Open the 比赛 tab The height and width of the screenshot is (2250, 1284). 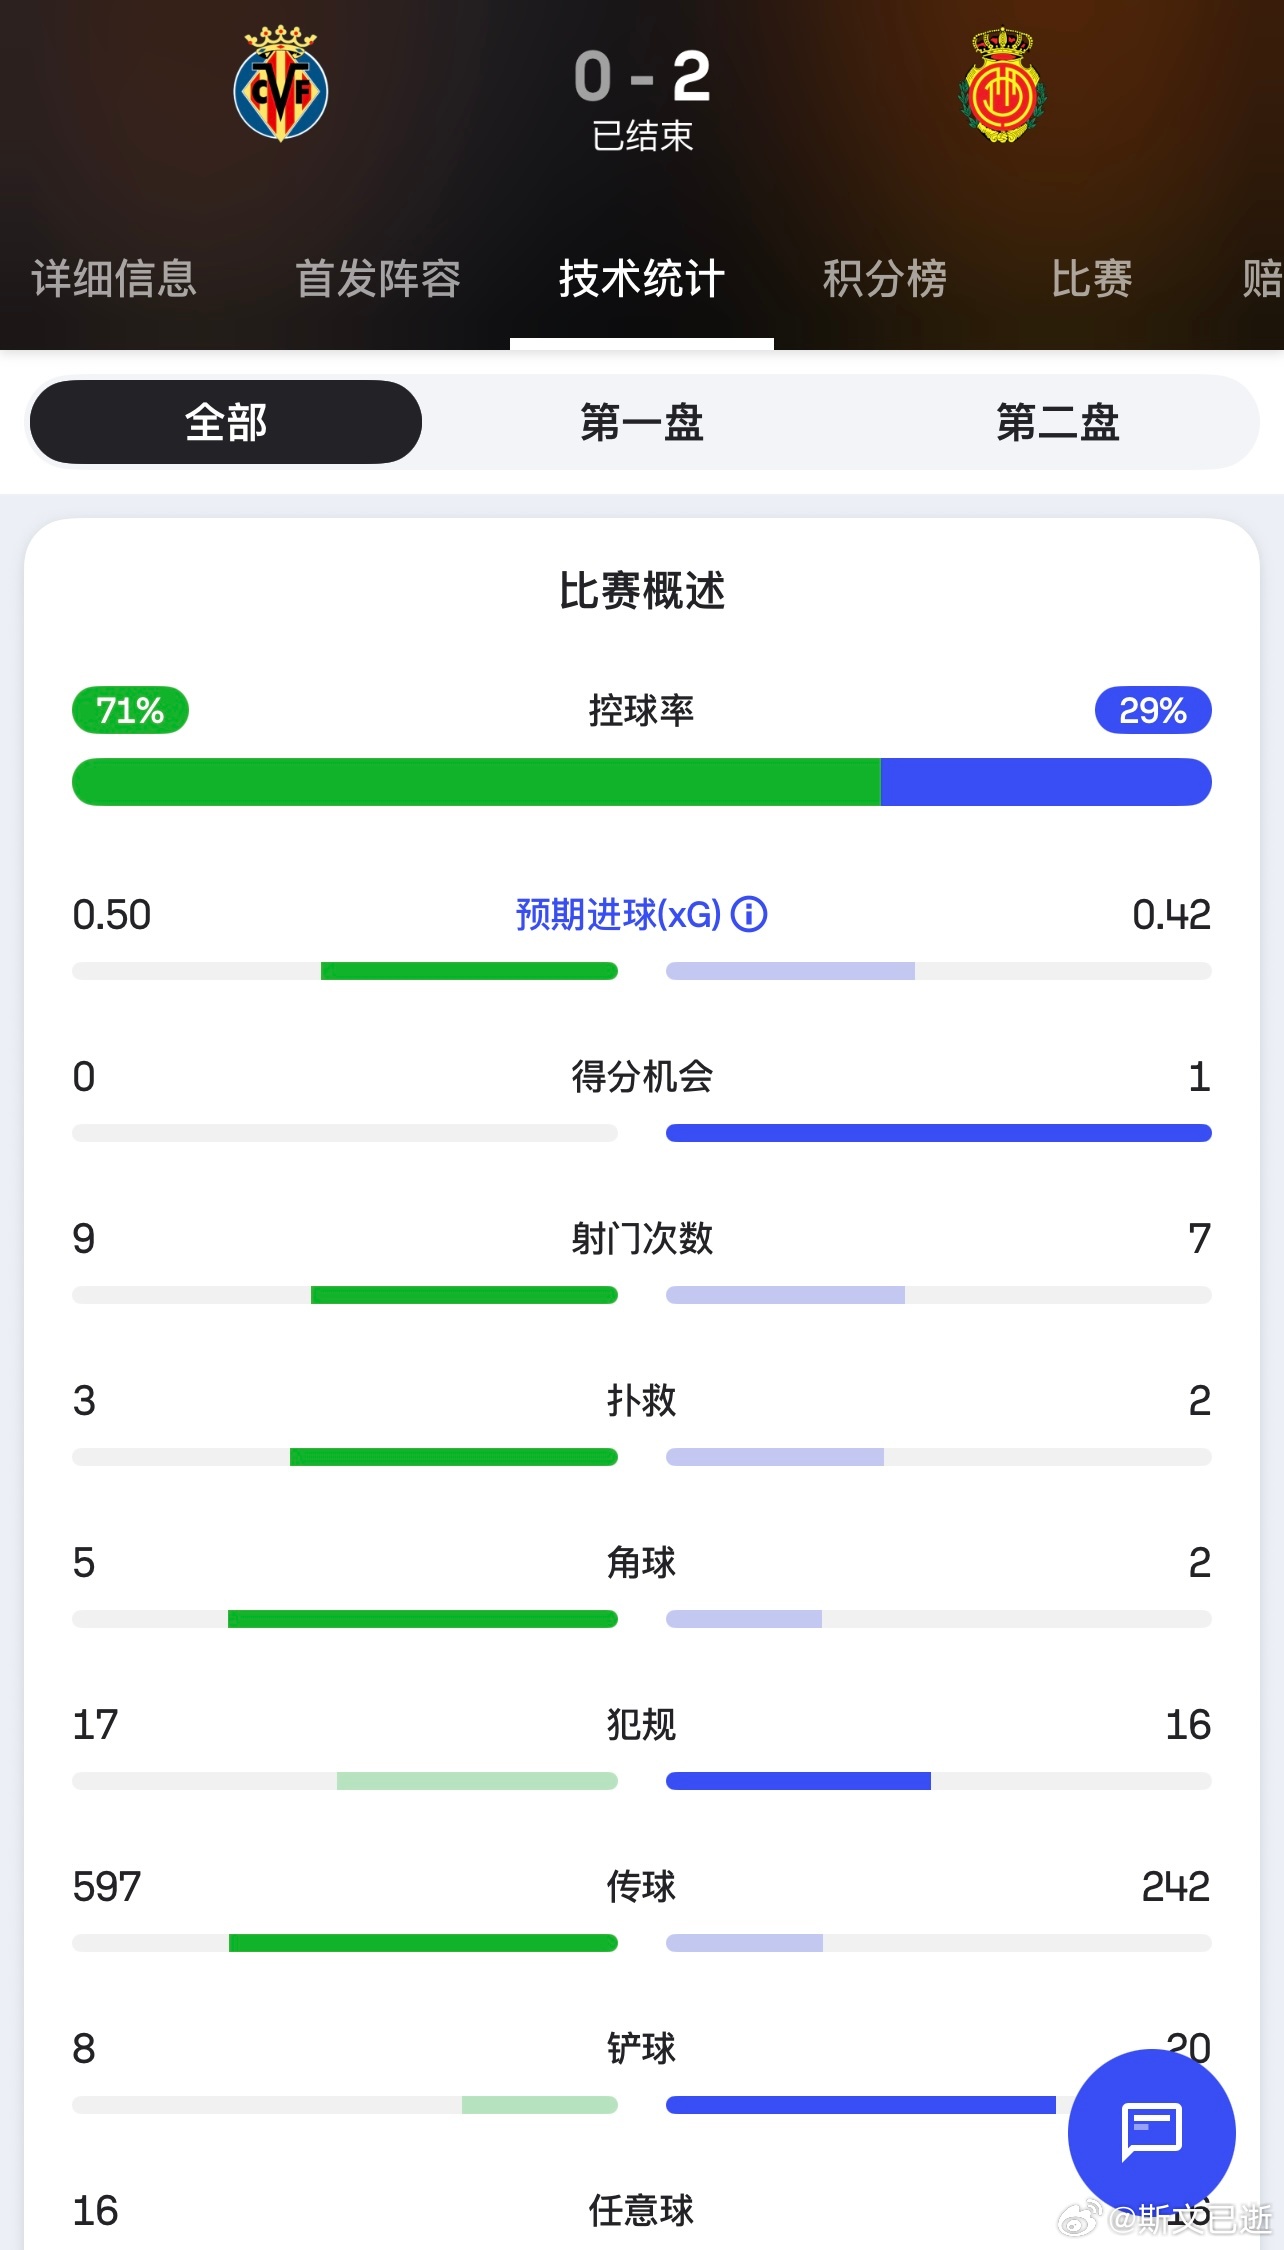[1092, 279]
